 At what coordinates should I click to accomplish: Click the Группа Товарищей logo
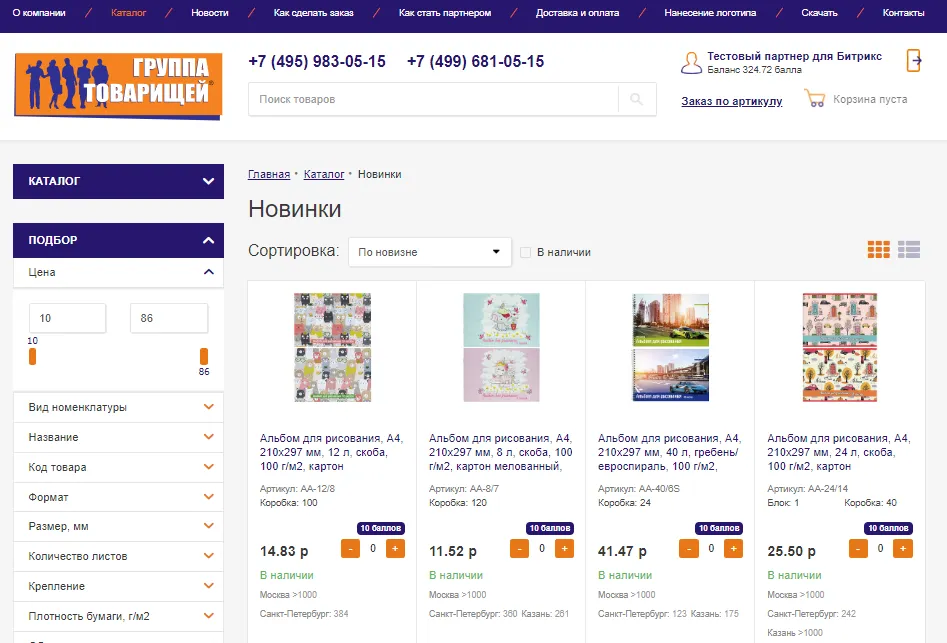[118, 85]
